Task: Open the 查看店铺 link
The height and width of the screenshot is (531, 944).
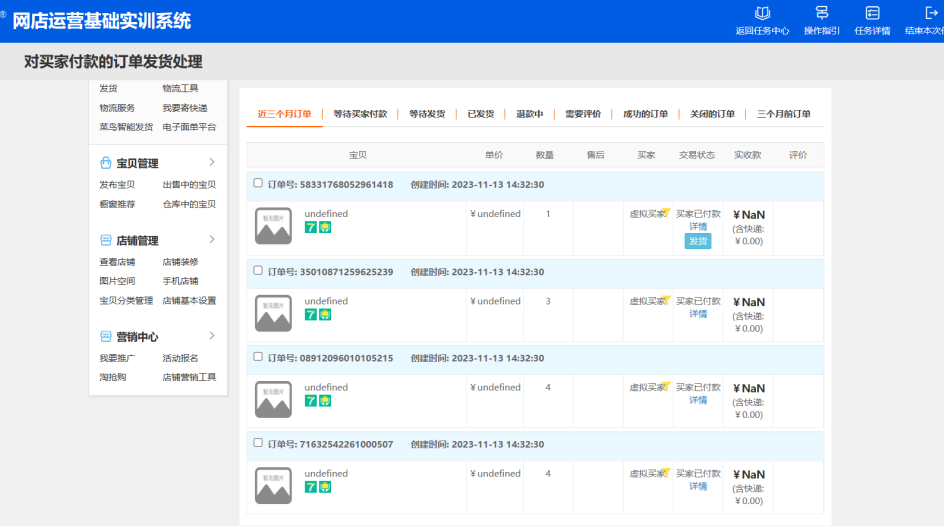Action: point(117,262)
